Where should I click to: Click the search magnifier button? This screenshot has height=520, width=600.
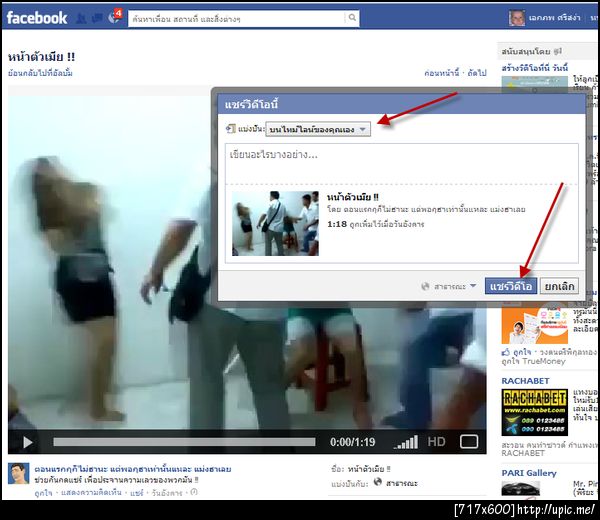(352, 18)
